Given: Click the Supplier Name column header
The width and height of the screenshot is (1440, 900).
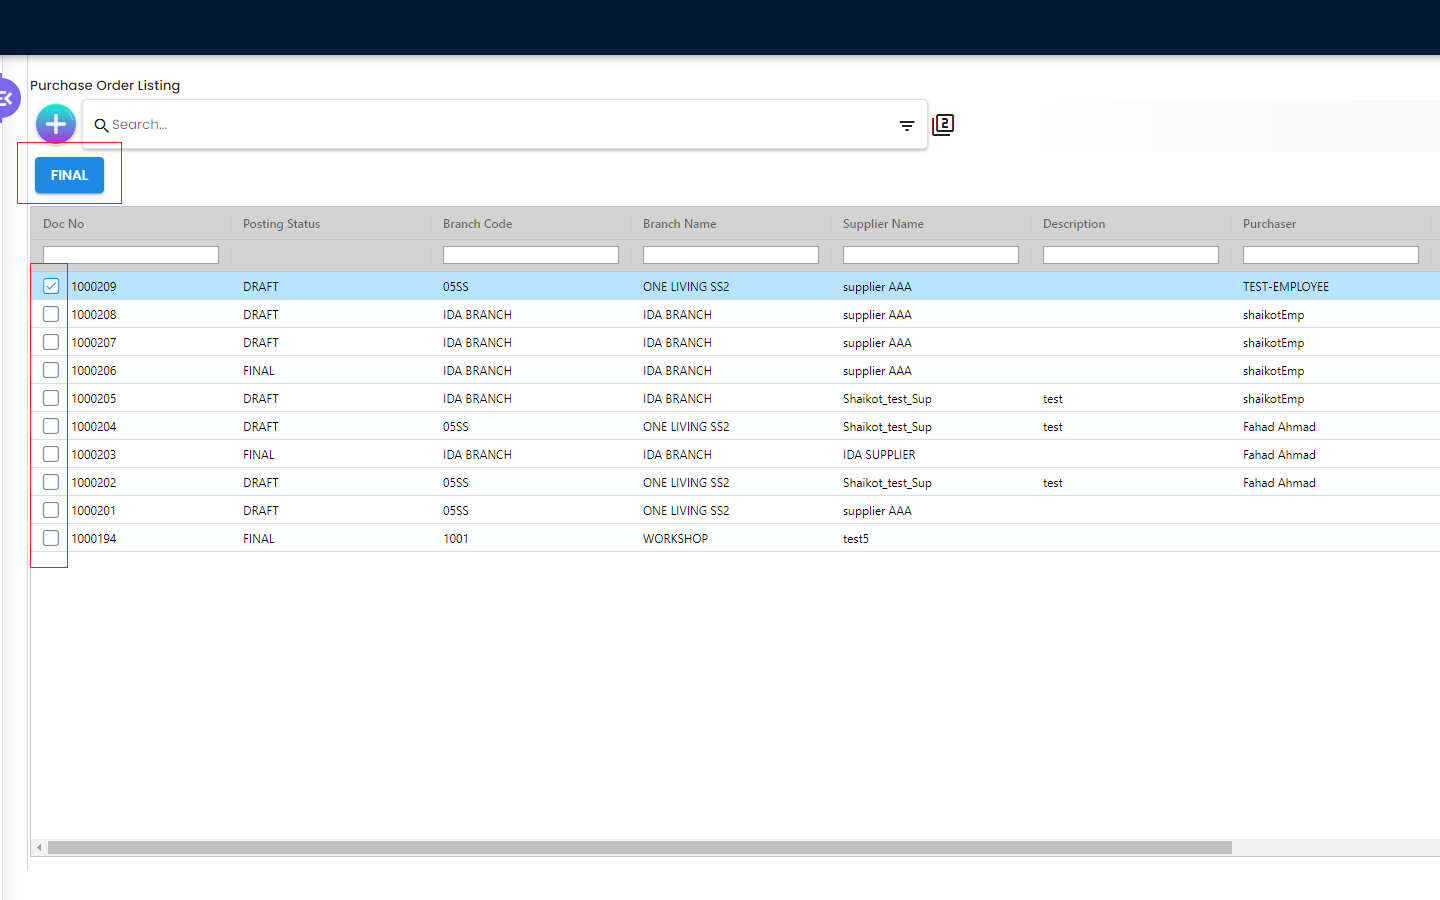Looking at the screenshot, I should (883, 224).
